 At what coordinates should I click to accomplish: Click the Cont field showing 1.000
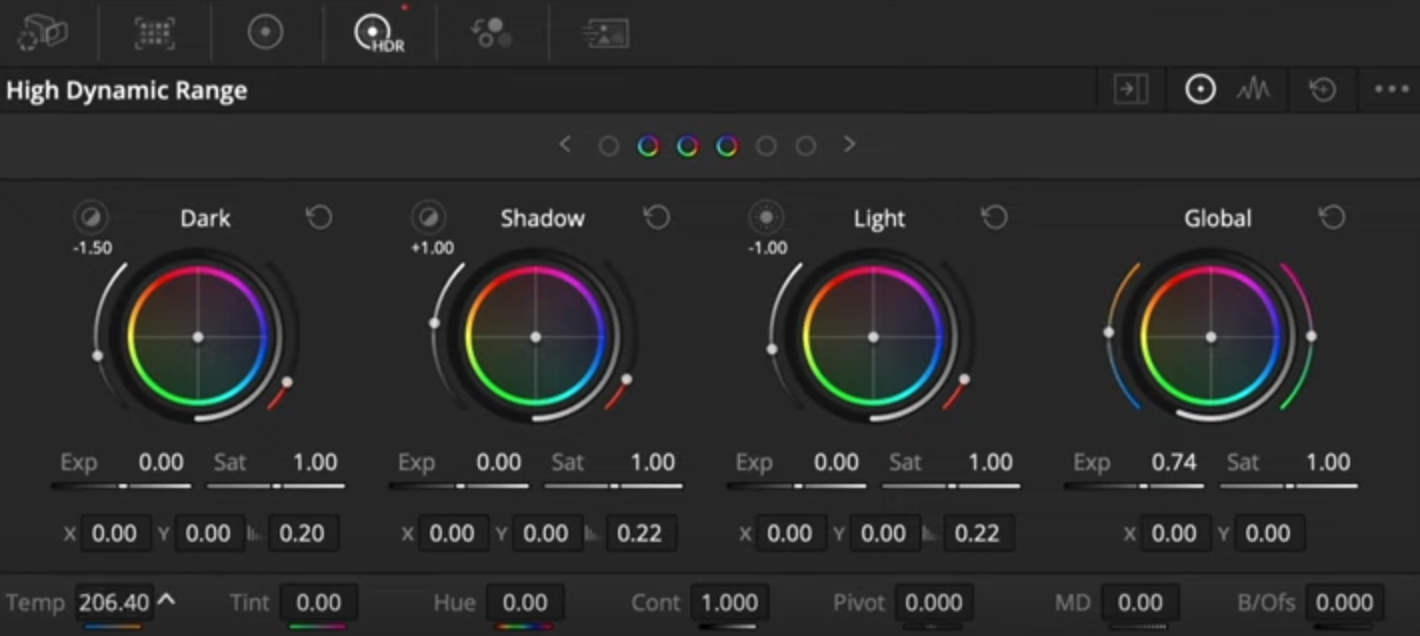729,603
